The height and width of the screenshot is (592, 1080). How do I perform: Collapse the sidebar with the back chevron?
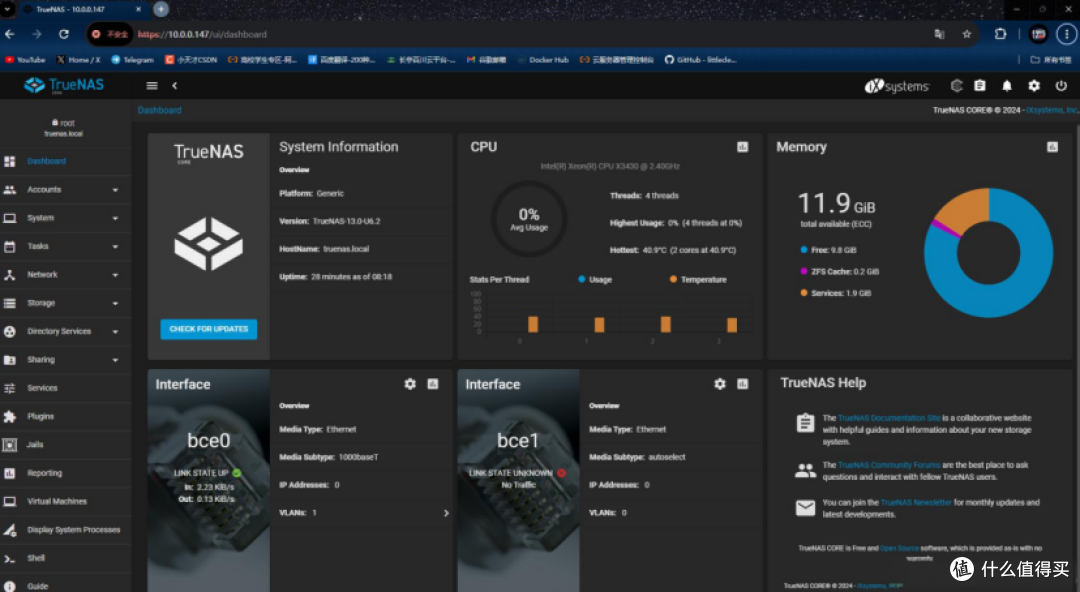(174, 85)
